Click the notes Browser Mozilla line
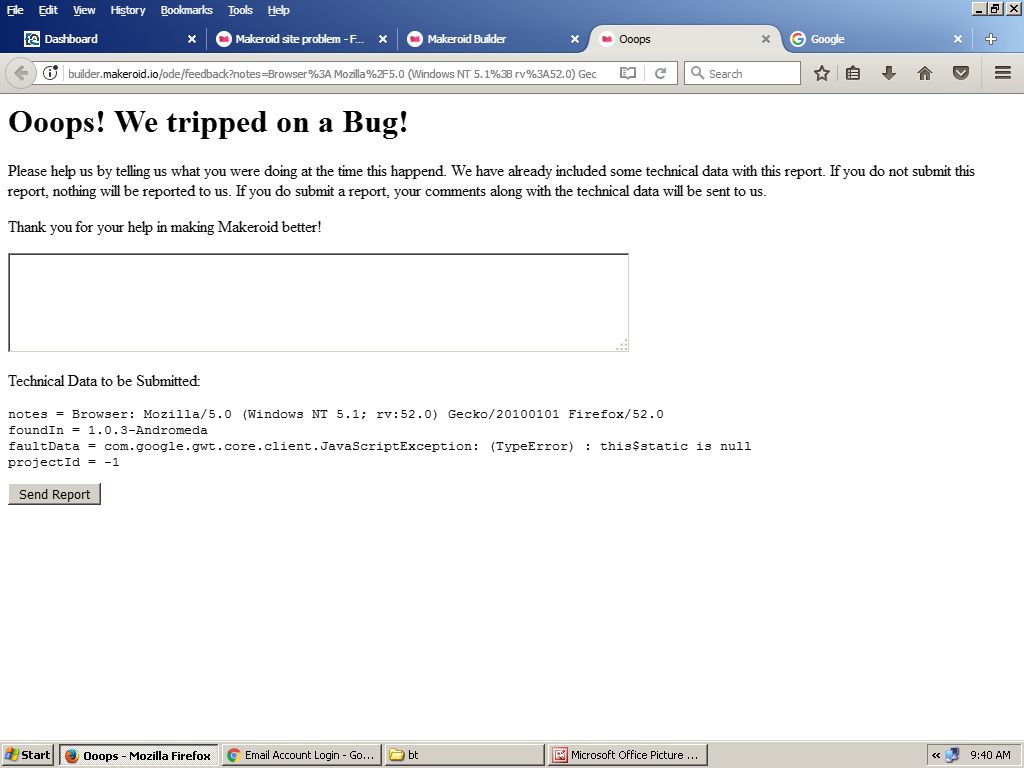 pyautogui.click(x=336, y=415)
